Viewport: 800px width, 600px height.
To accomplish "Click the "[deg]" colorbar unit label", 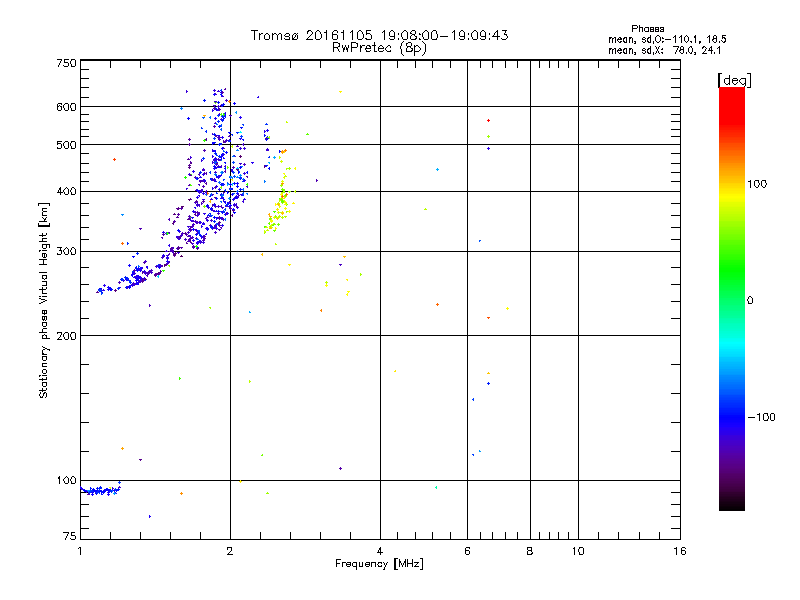I will [x=734, y=80].
